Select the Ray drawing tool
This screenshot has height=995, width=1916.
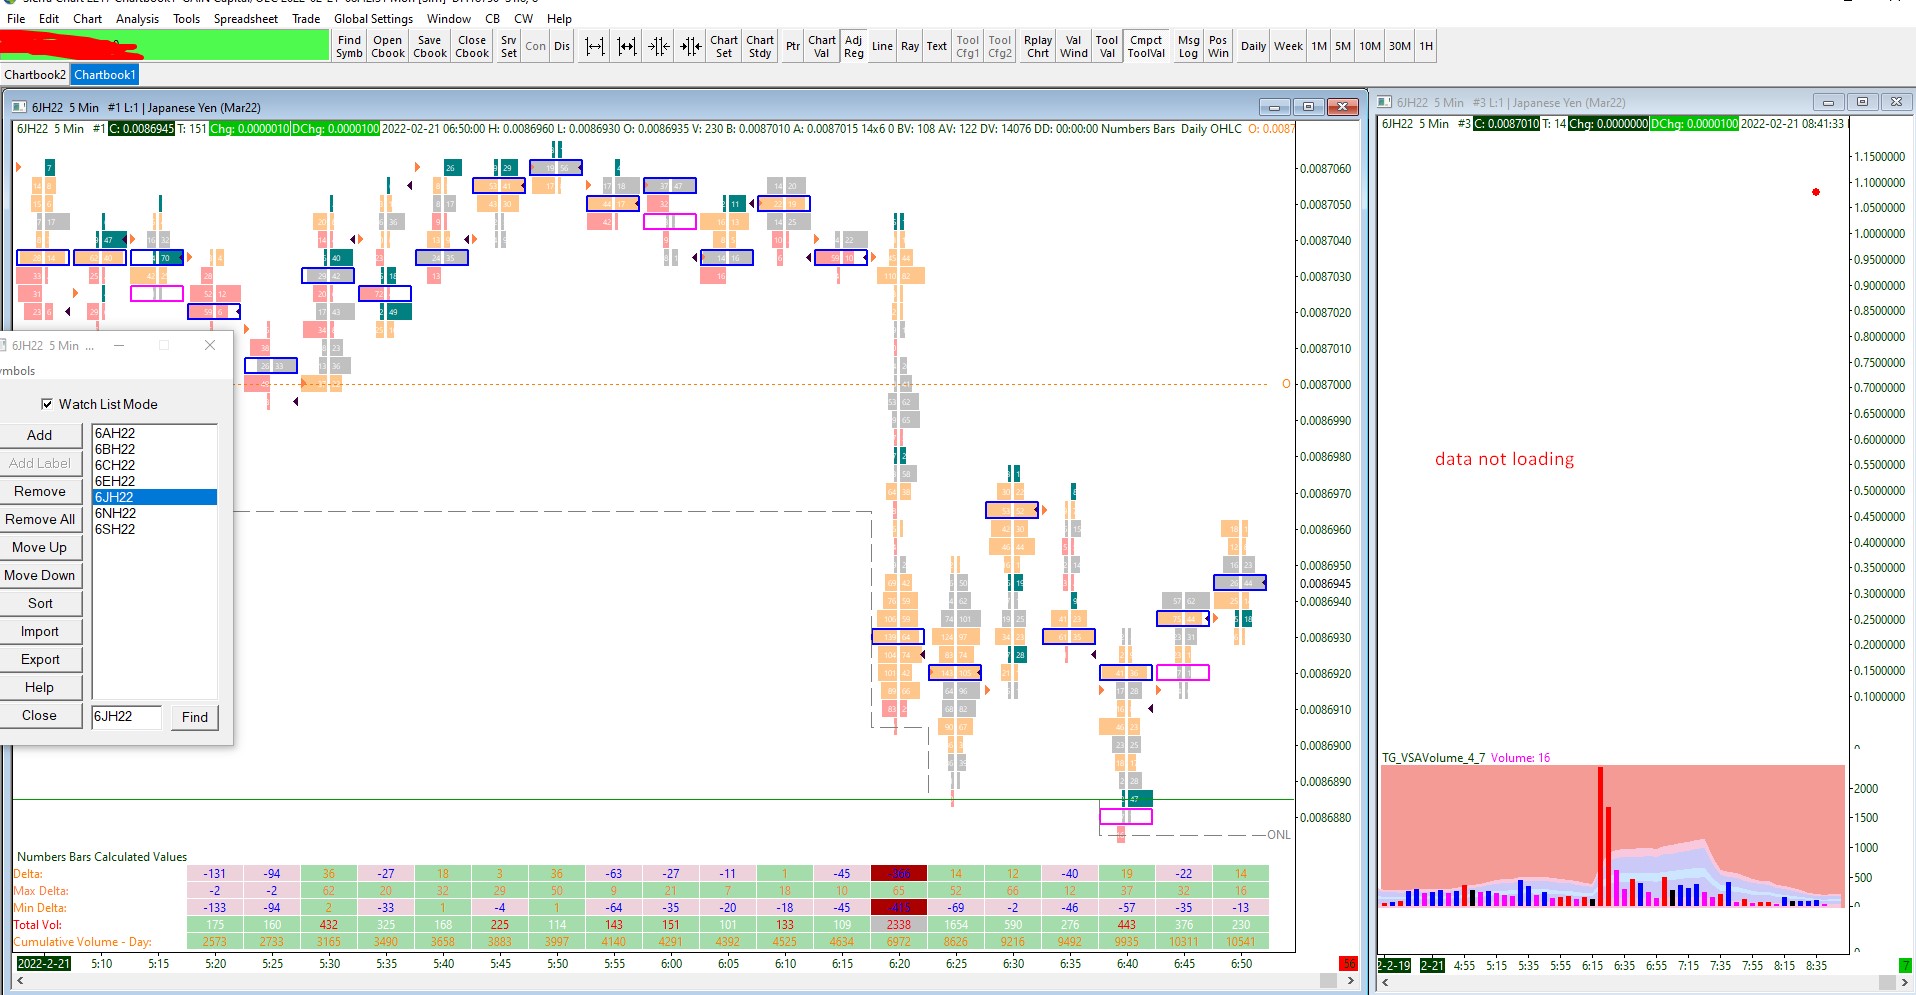[910, 46]
